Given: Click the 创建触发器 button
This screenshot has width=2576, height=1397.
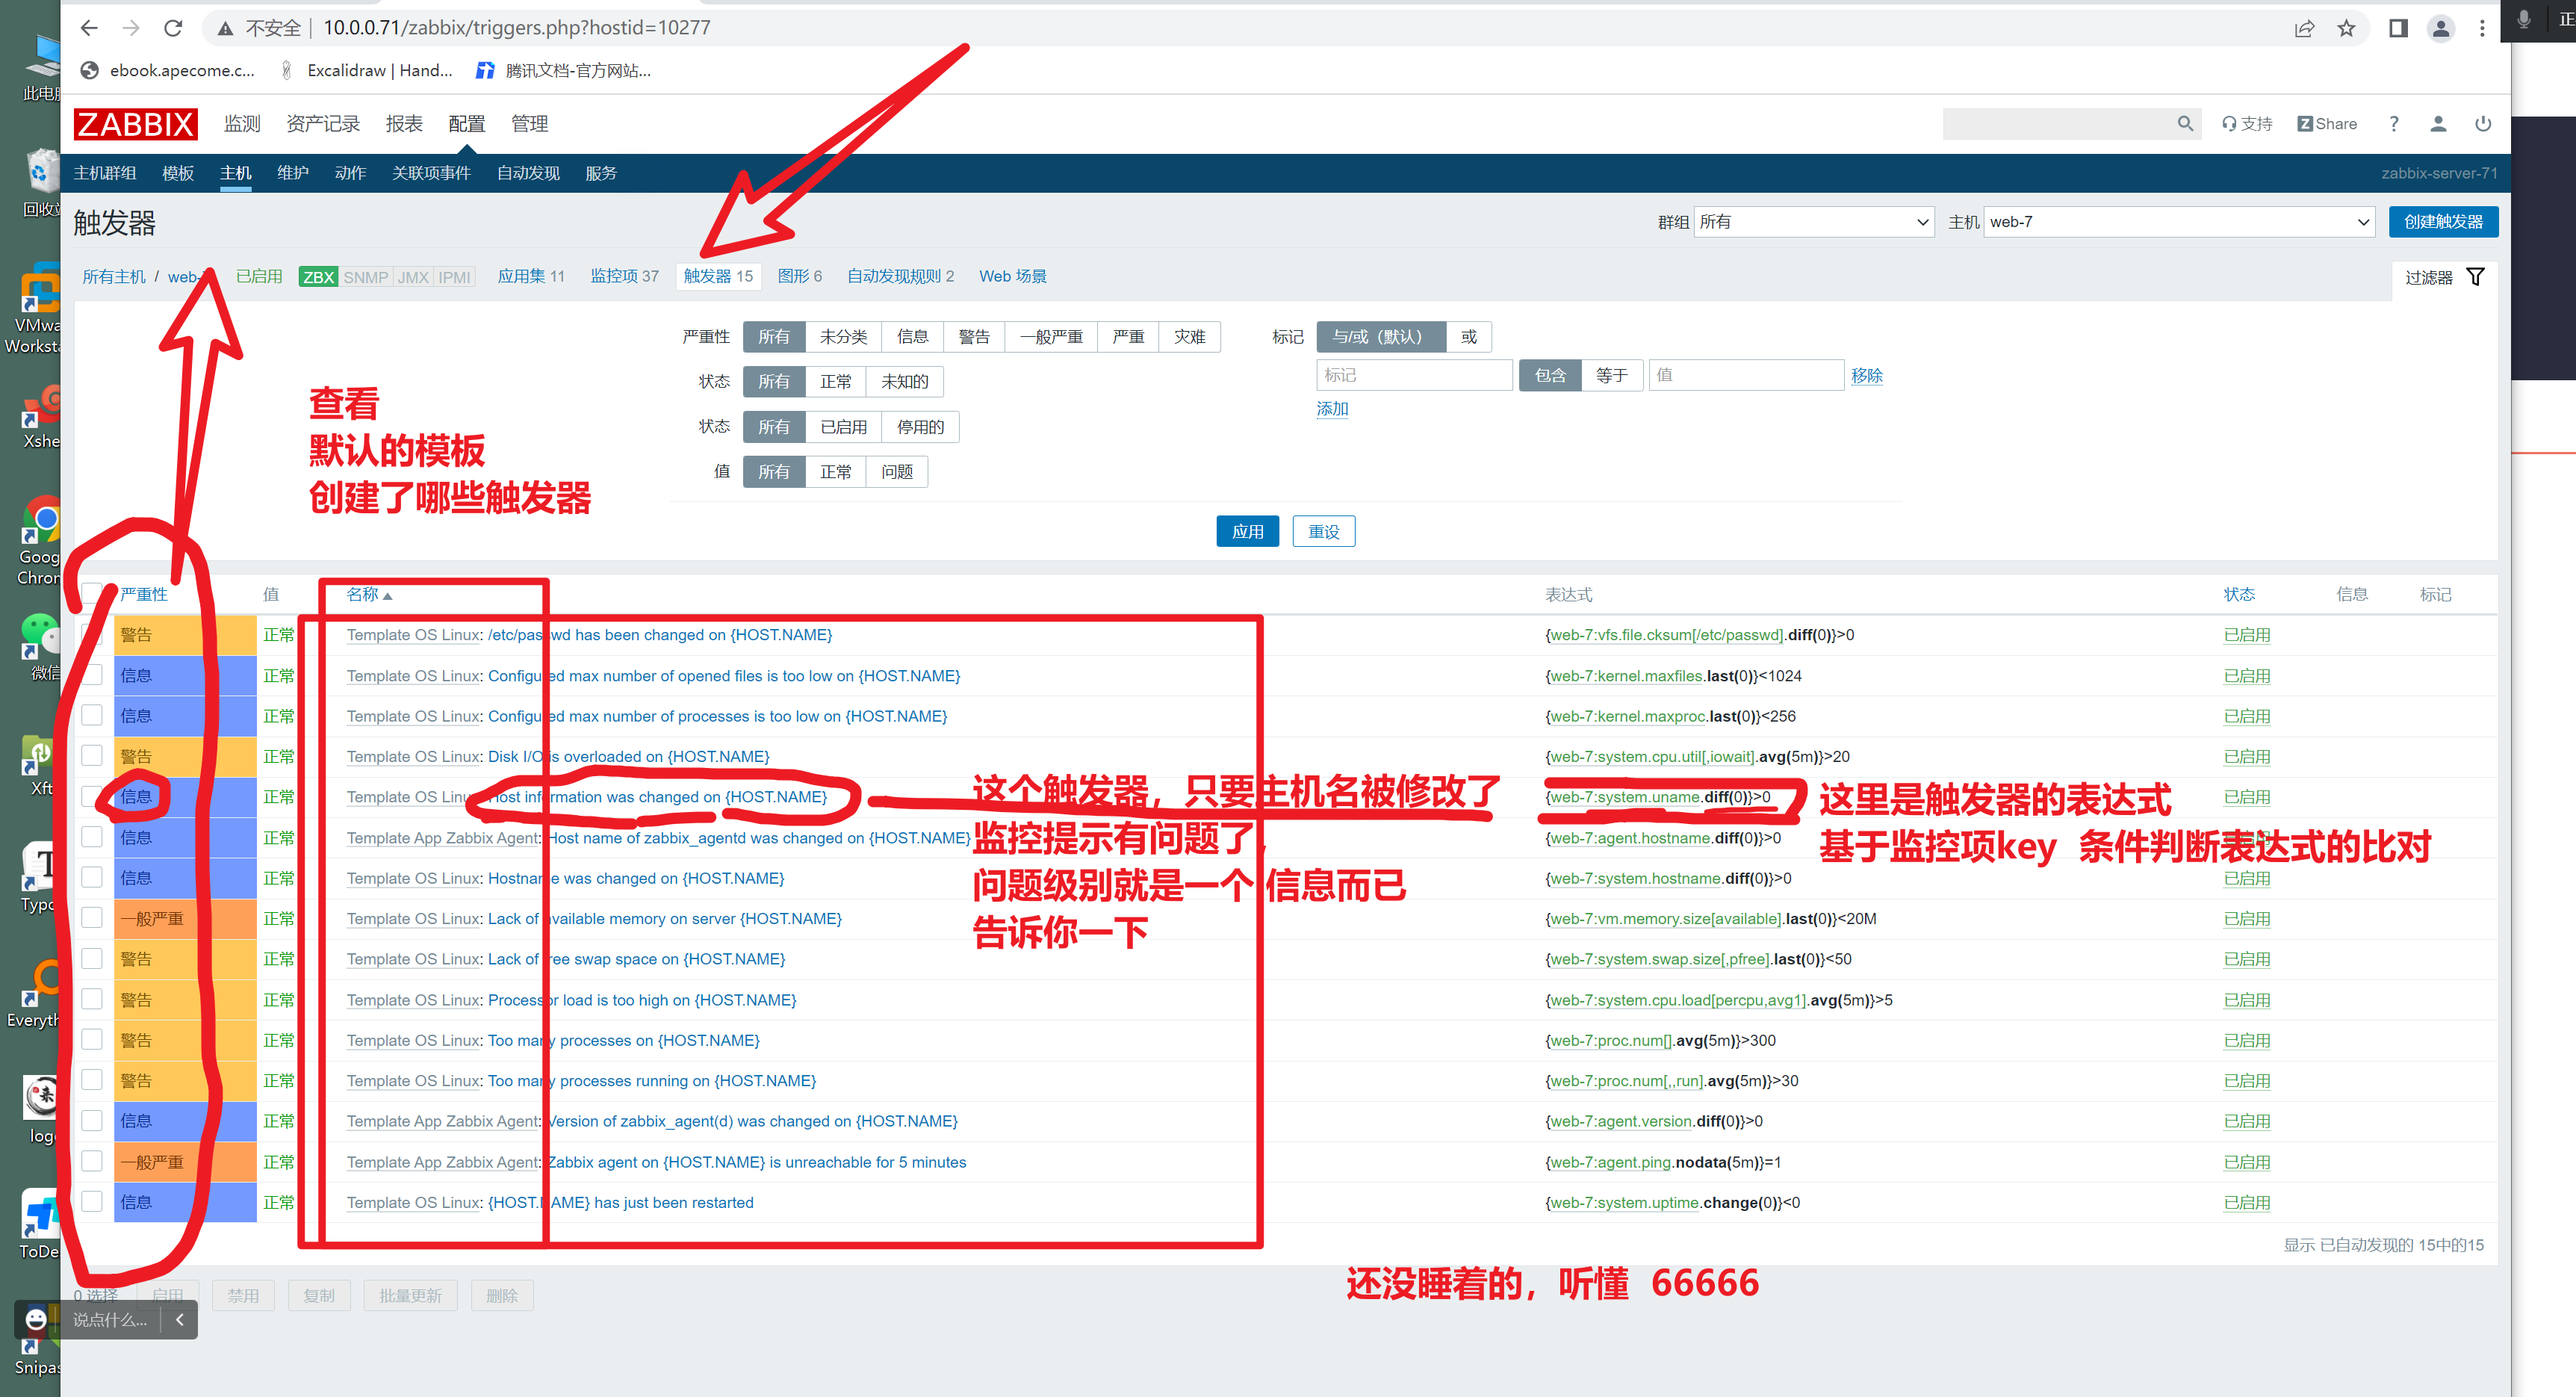Looking at the screenshot, I should point(2443,222).
